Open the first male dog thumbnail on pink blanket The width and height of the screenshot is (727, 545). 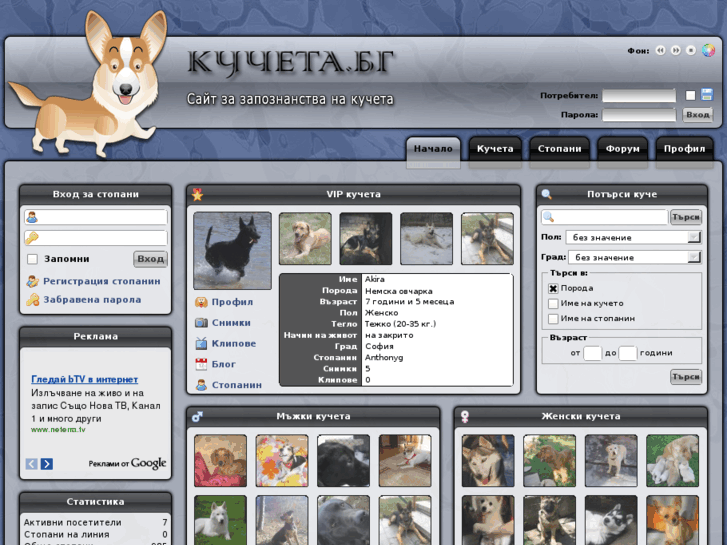pyautogui.click(x=221, y=461)
